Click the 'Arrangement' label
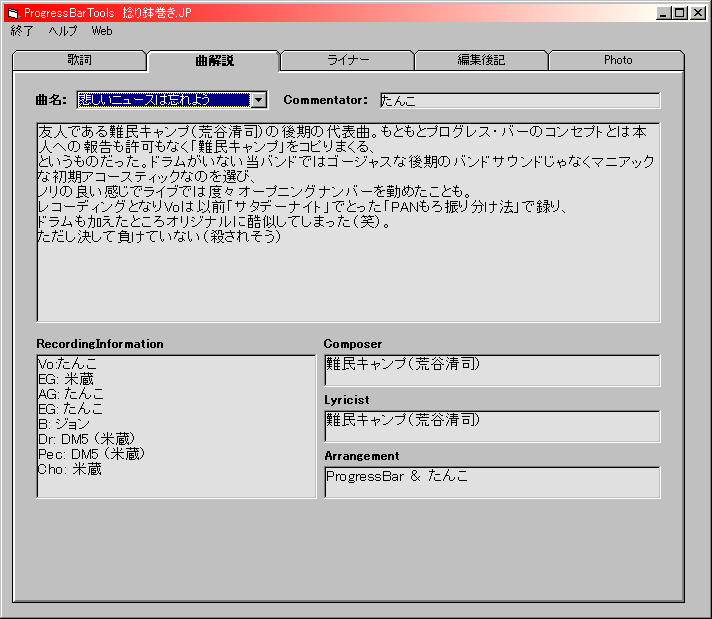This screenshot has height=619, width=712. tap(362, 456)
